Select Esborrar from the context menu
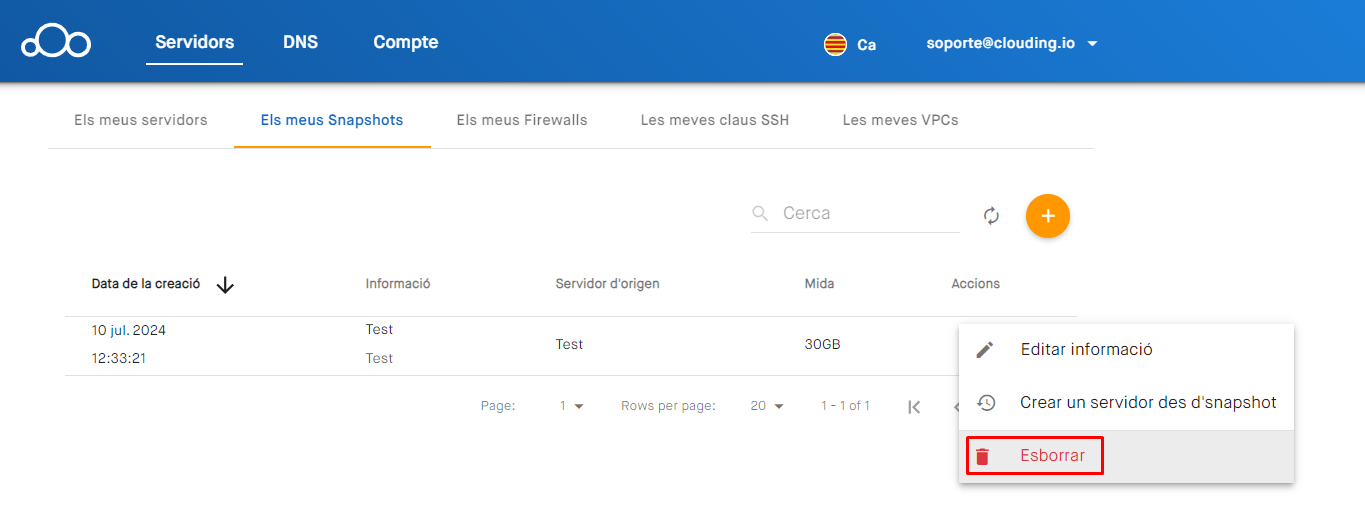 click(x=1052, y=456)
